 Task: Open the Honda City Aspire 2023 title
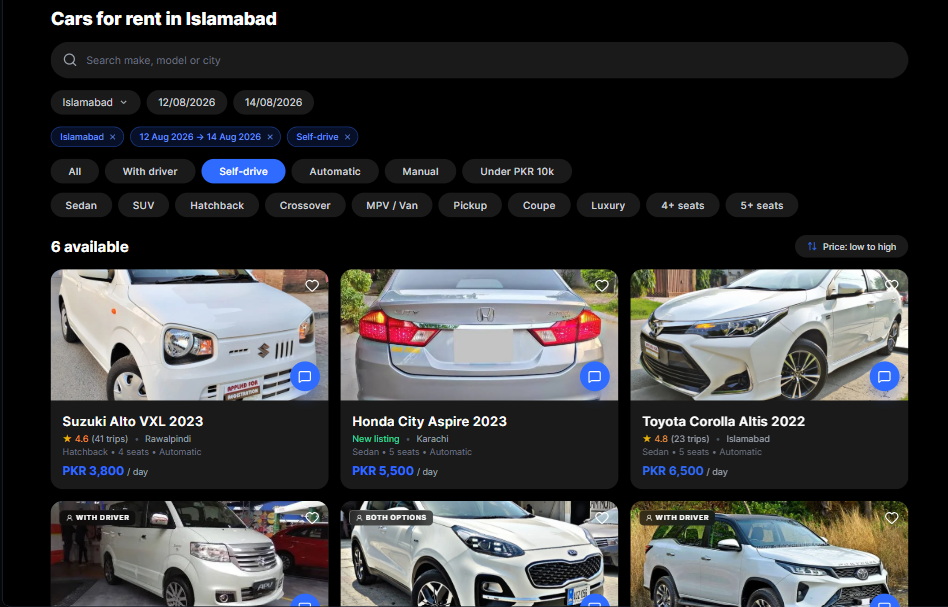pos(429,421)
